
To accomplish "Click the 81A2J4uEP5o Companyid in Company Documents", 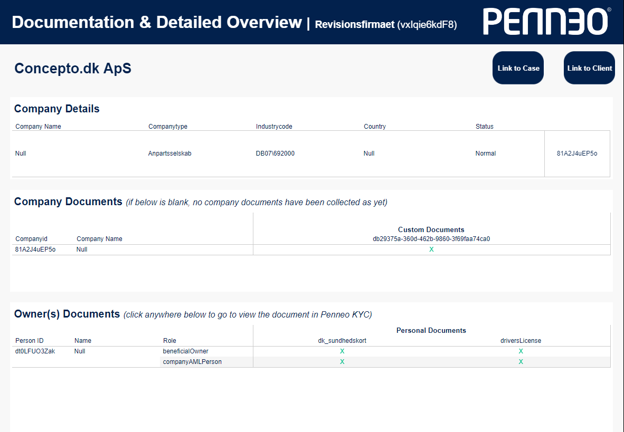I will point(35,249).
